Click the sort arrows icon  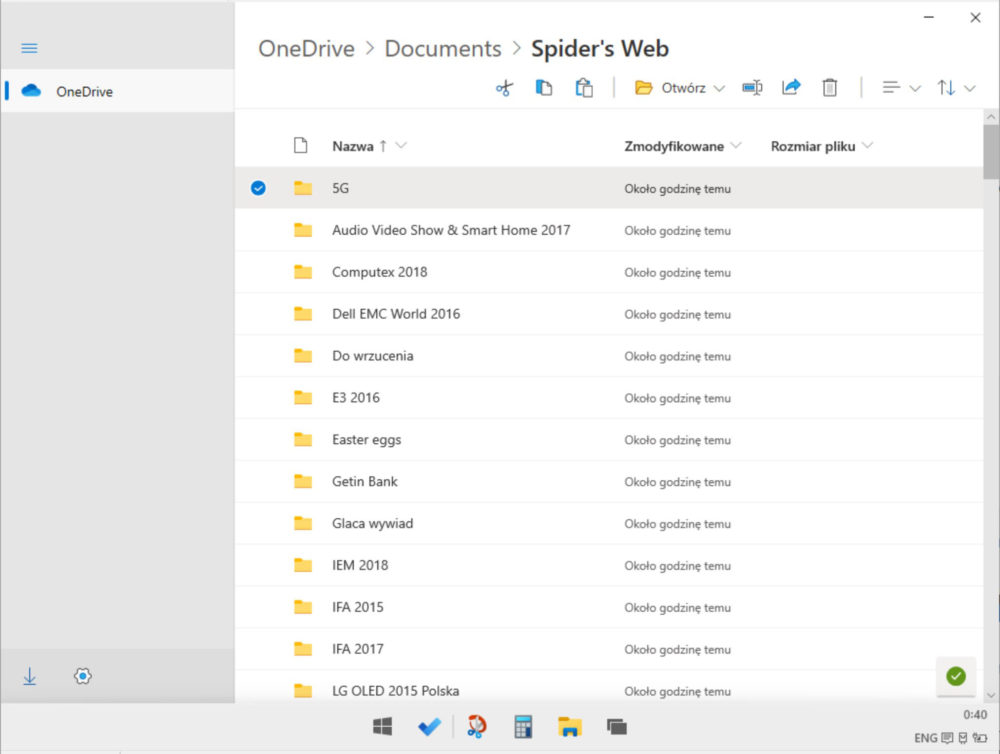[x=946, y=88]
